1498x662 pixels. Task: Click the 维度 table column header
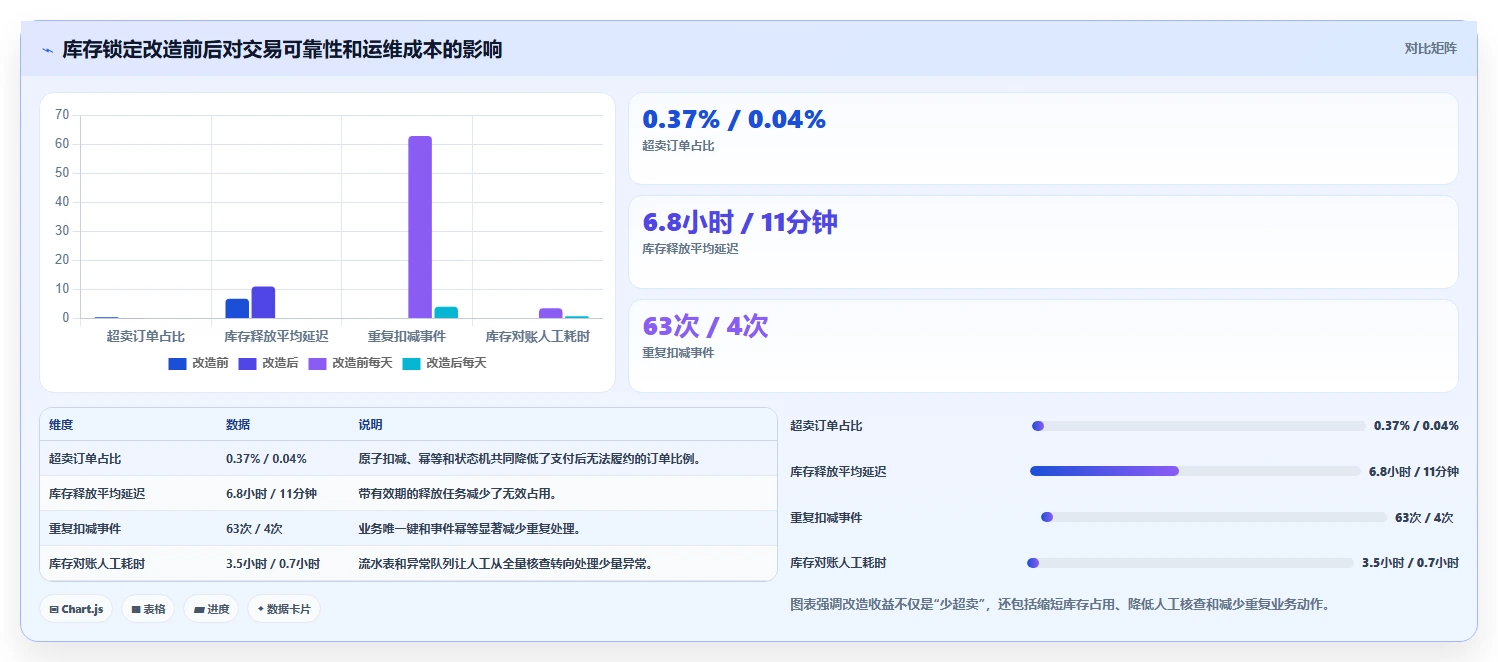[x=61, y=425]
